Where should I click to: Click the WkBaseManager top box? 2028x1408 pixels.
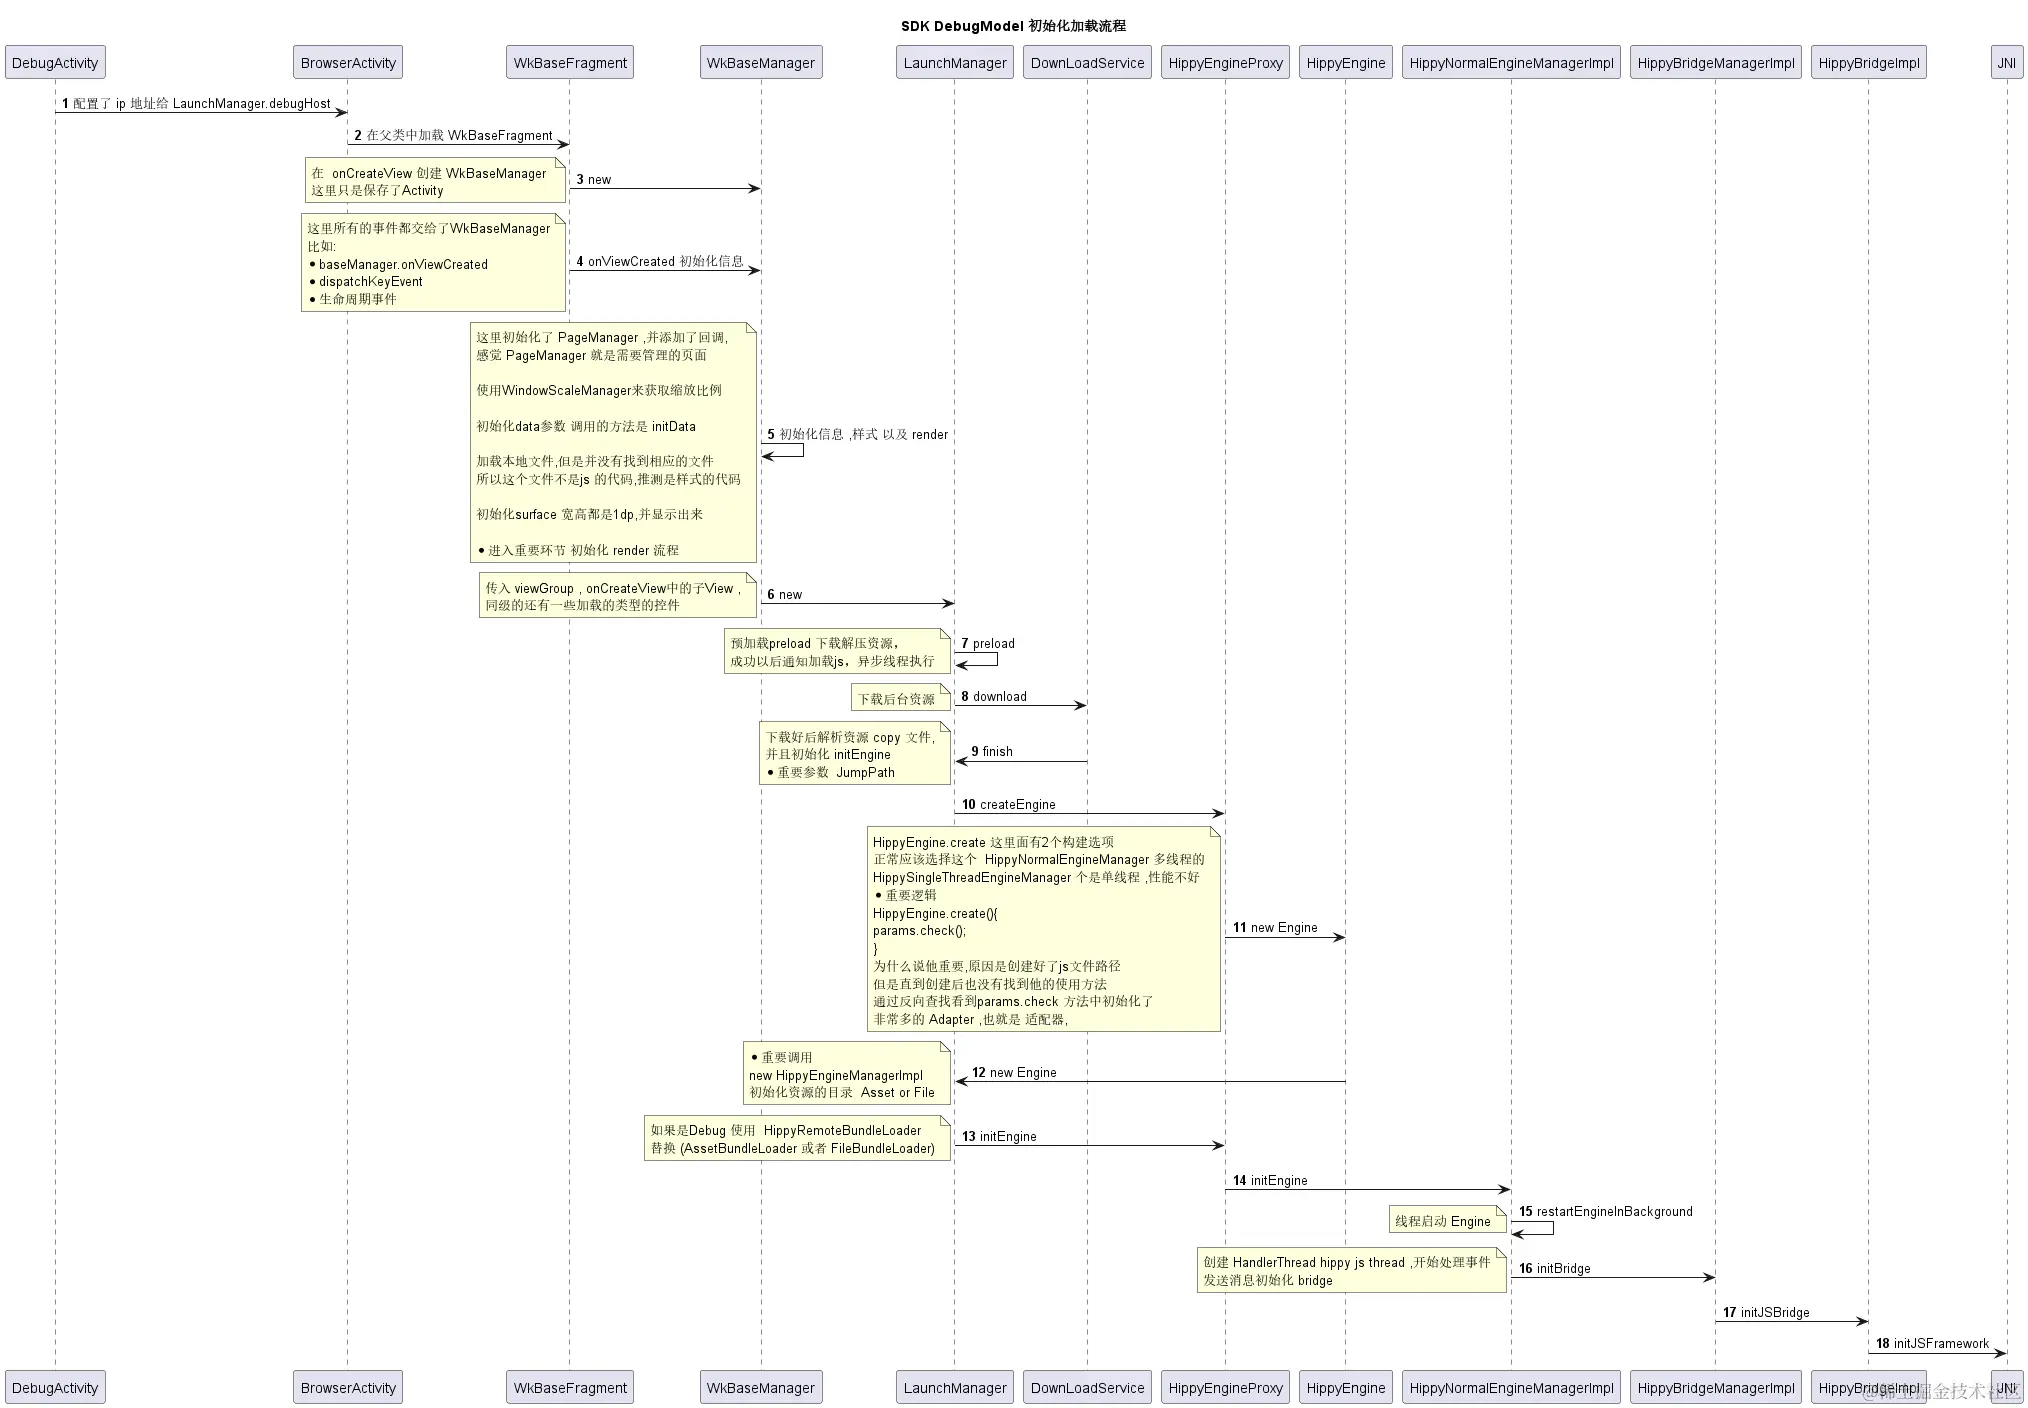[760, 62]
